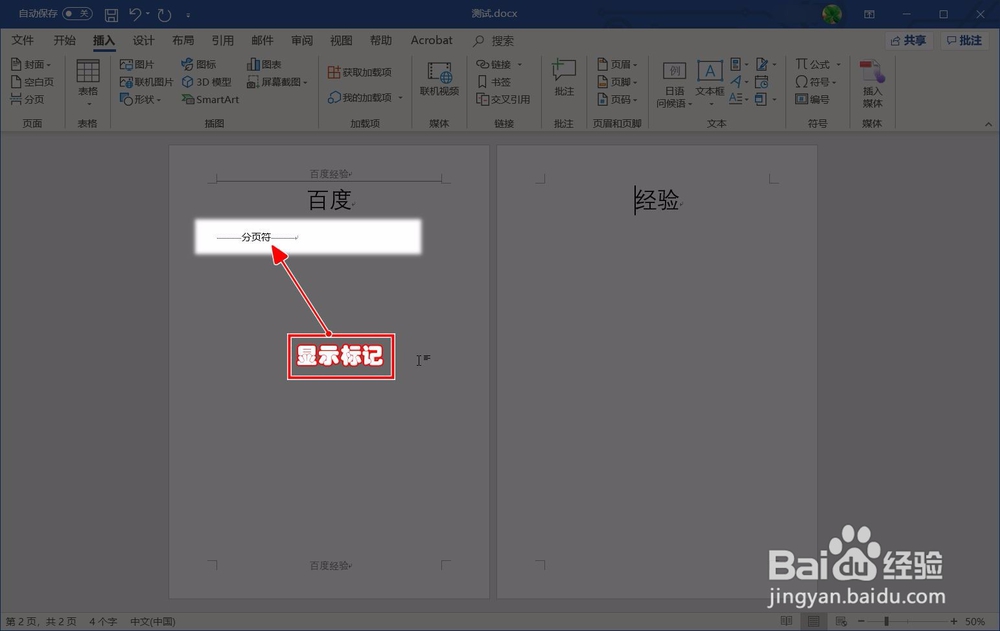Image resolution: width=1000 pixels, height=631 pixels.
Task: Adjust the zoom slider at bottom right
Action: tap(886, 620)
